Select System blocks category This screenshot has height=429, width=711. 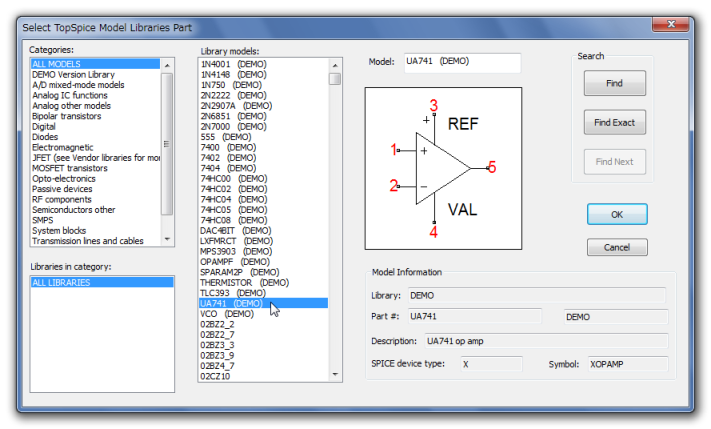(95, 230)
